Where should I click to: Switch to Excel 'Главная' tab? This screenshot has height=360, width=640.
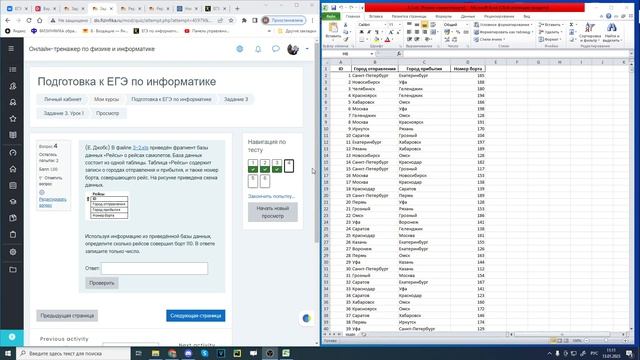[353, 16]
